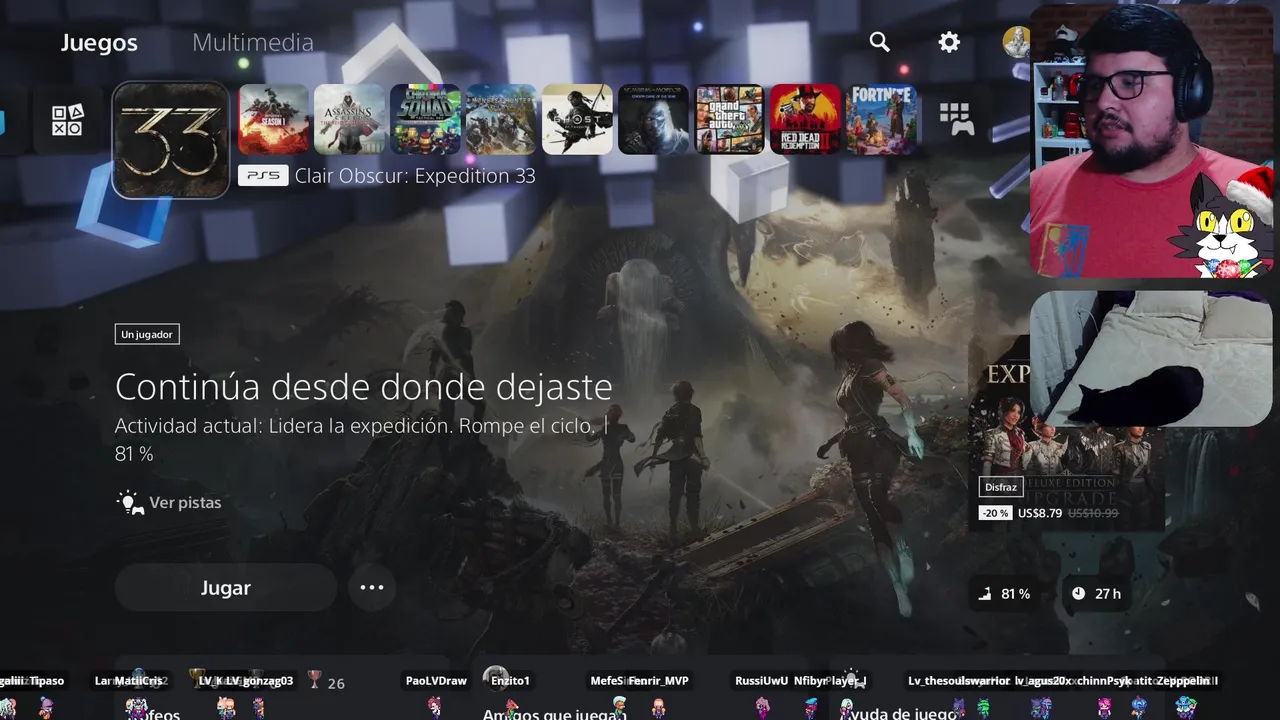Open the game library grid icon
Viewport: 1280px width, 720px height.
[957, 119]
